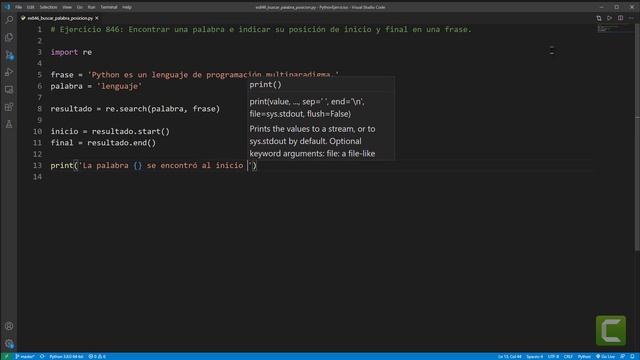Click the master branch indicator
Viewport: 640px width, 360px height.
tap(25, 356)
